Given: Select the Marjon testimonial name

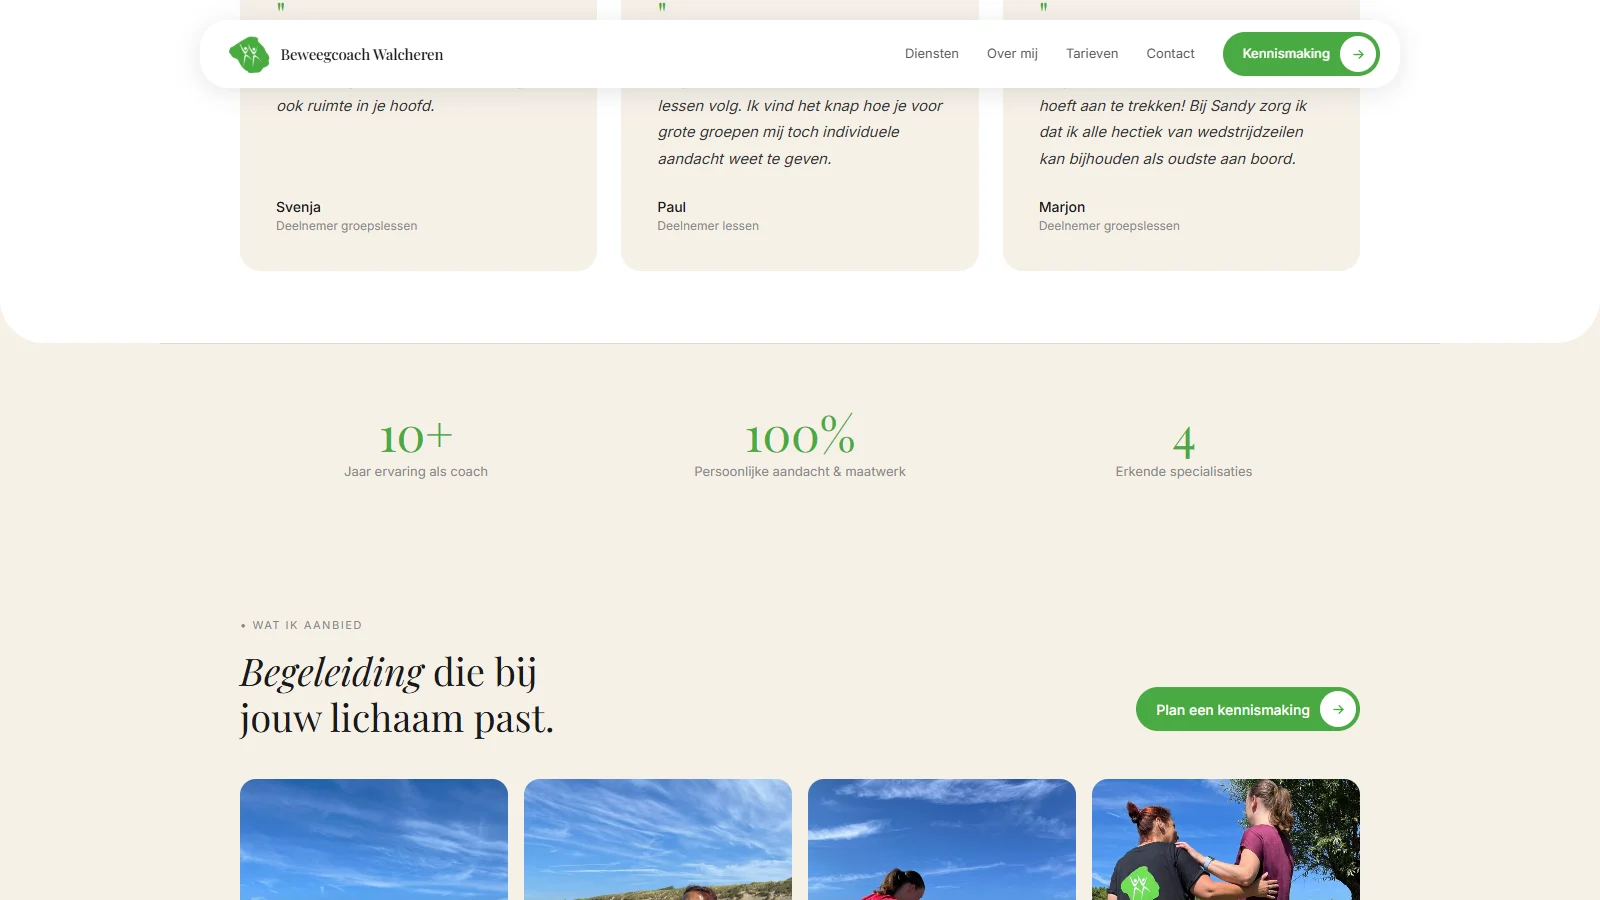Looking at the screenshot, I should tap(1062, 207).
